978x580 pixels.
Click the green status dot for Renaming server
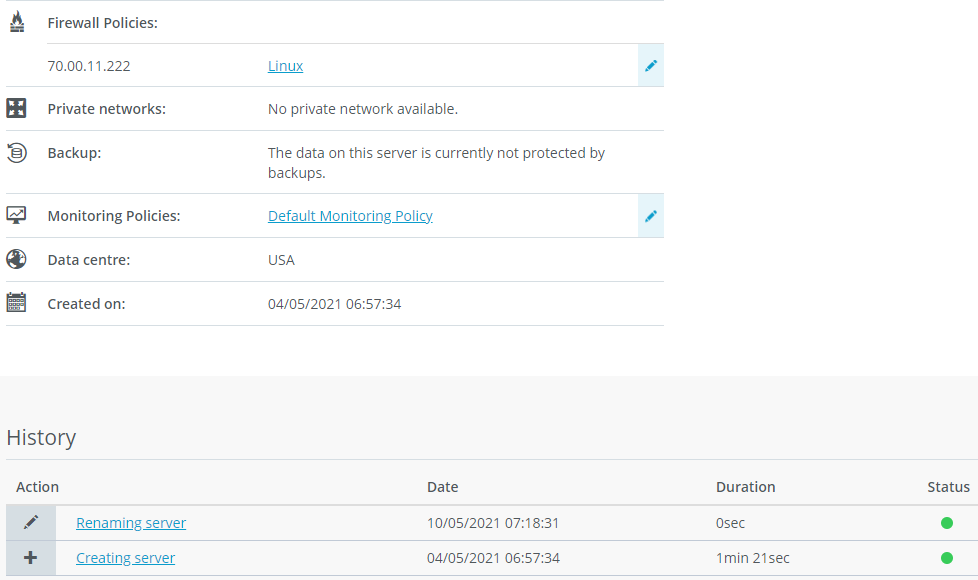tap(946, 523)
